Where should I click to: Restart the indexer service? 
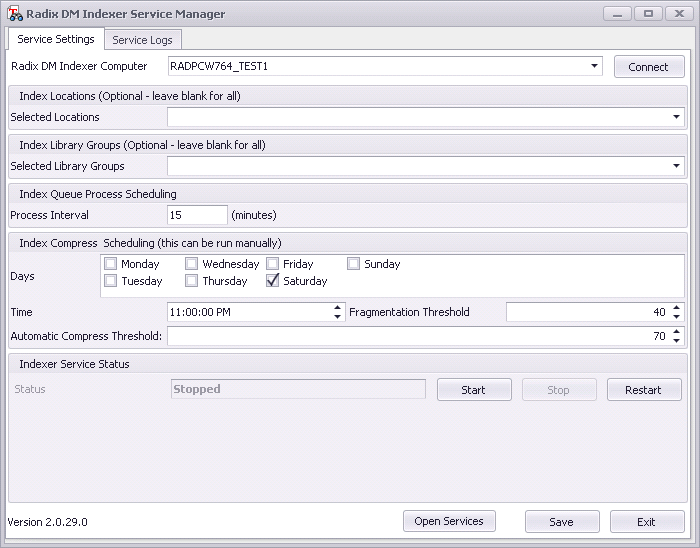click(644, 390)
